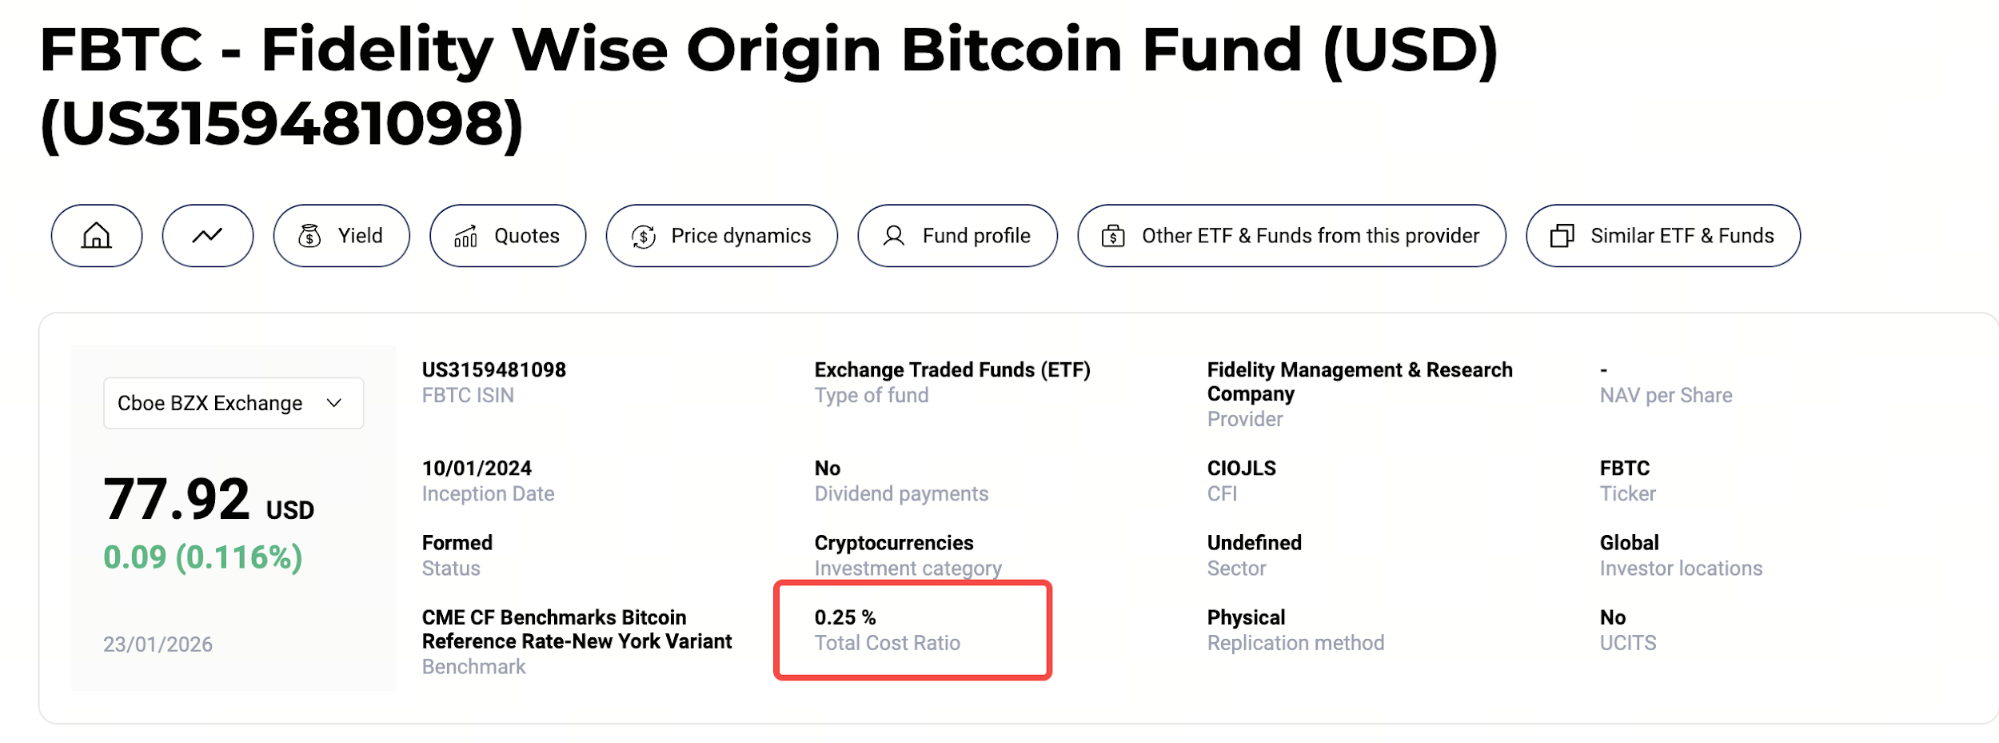Click the home icon button
1999x743 pixels.
(96, 236)
